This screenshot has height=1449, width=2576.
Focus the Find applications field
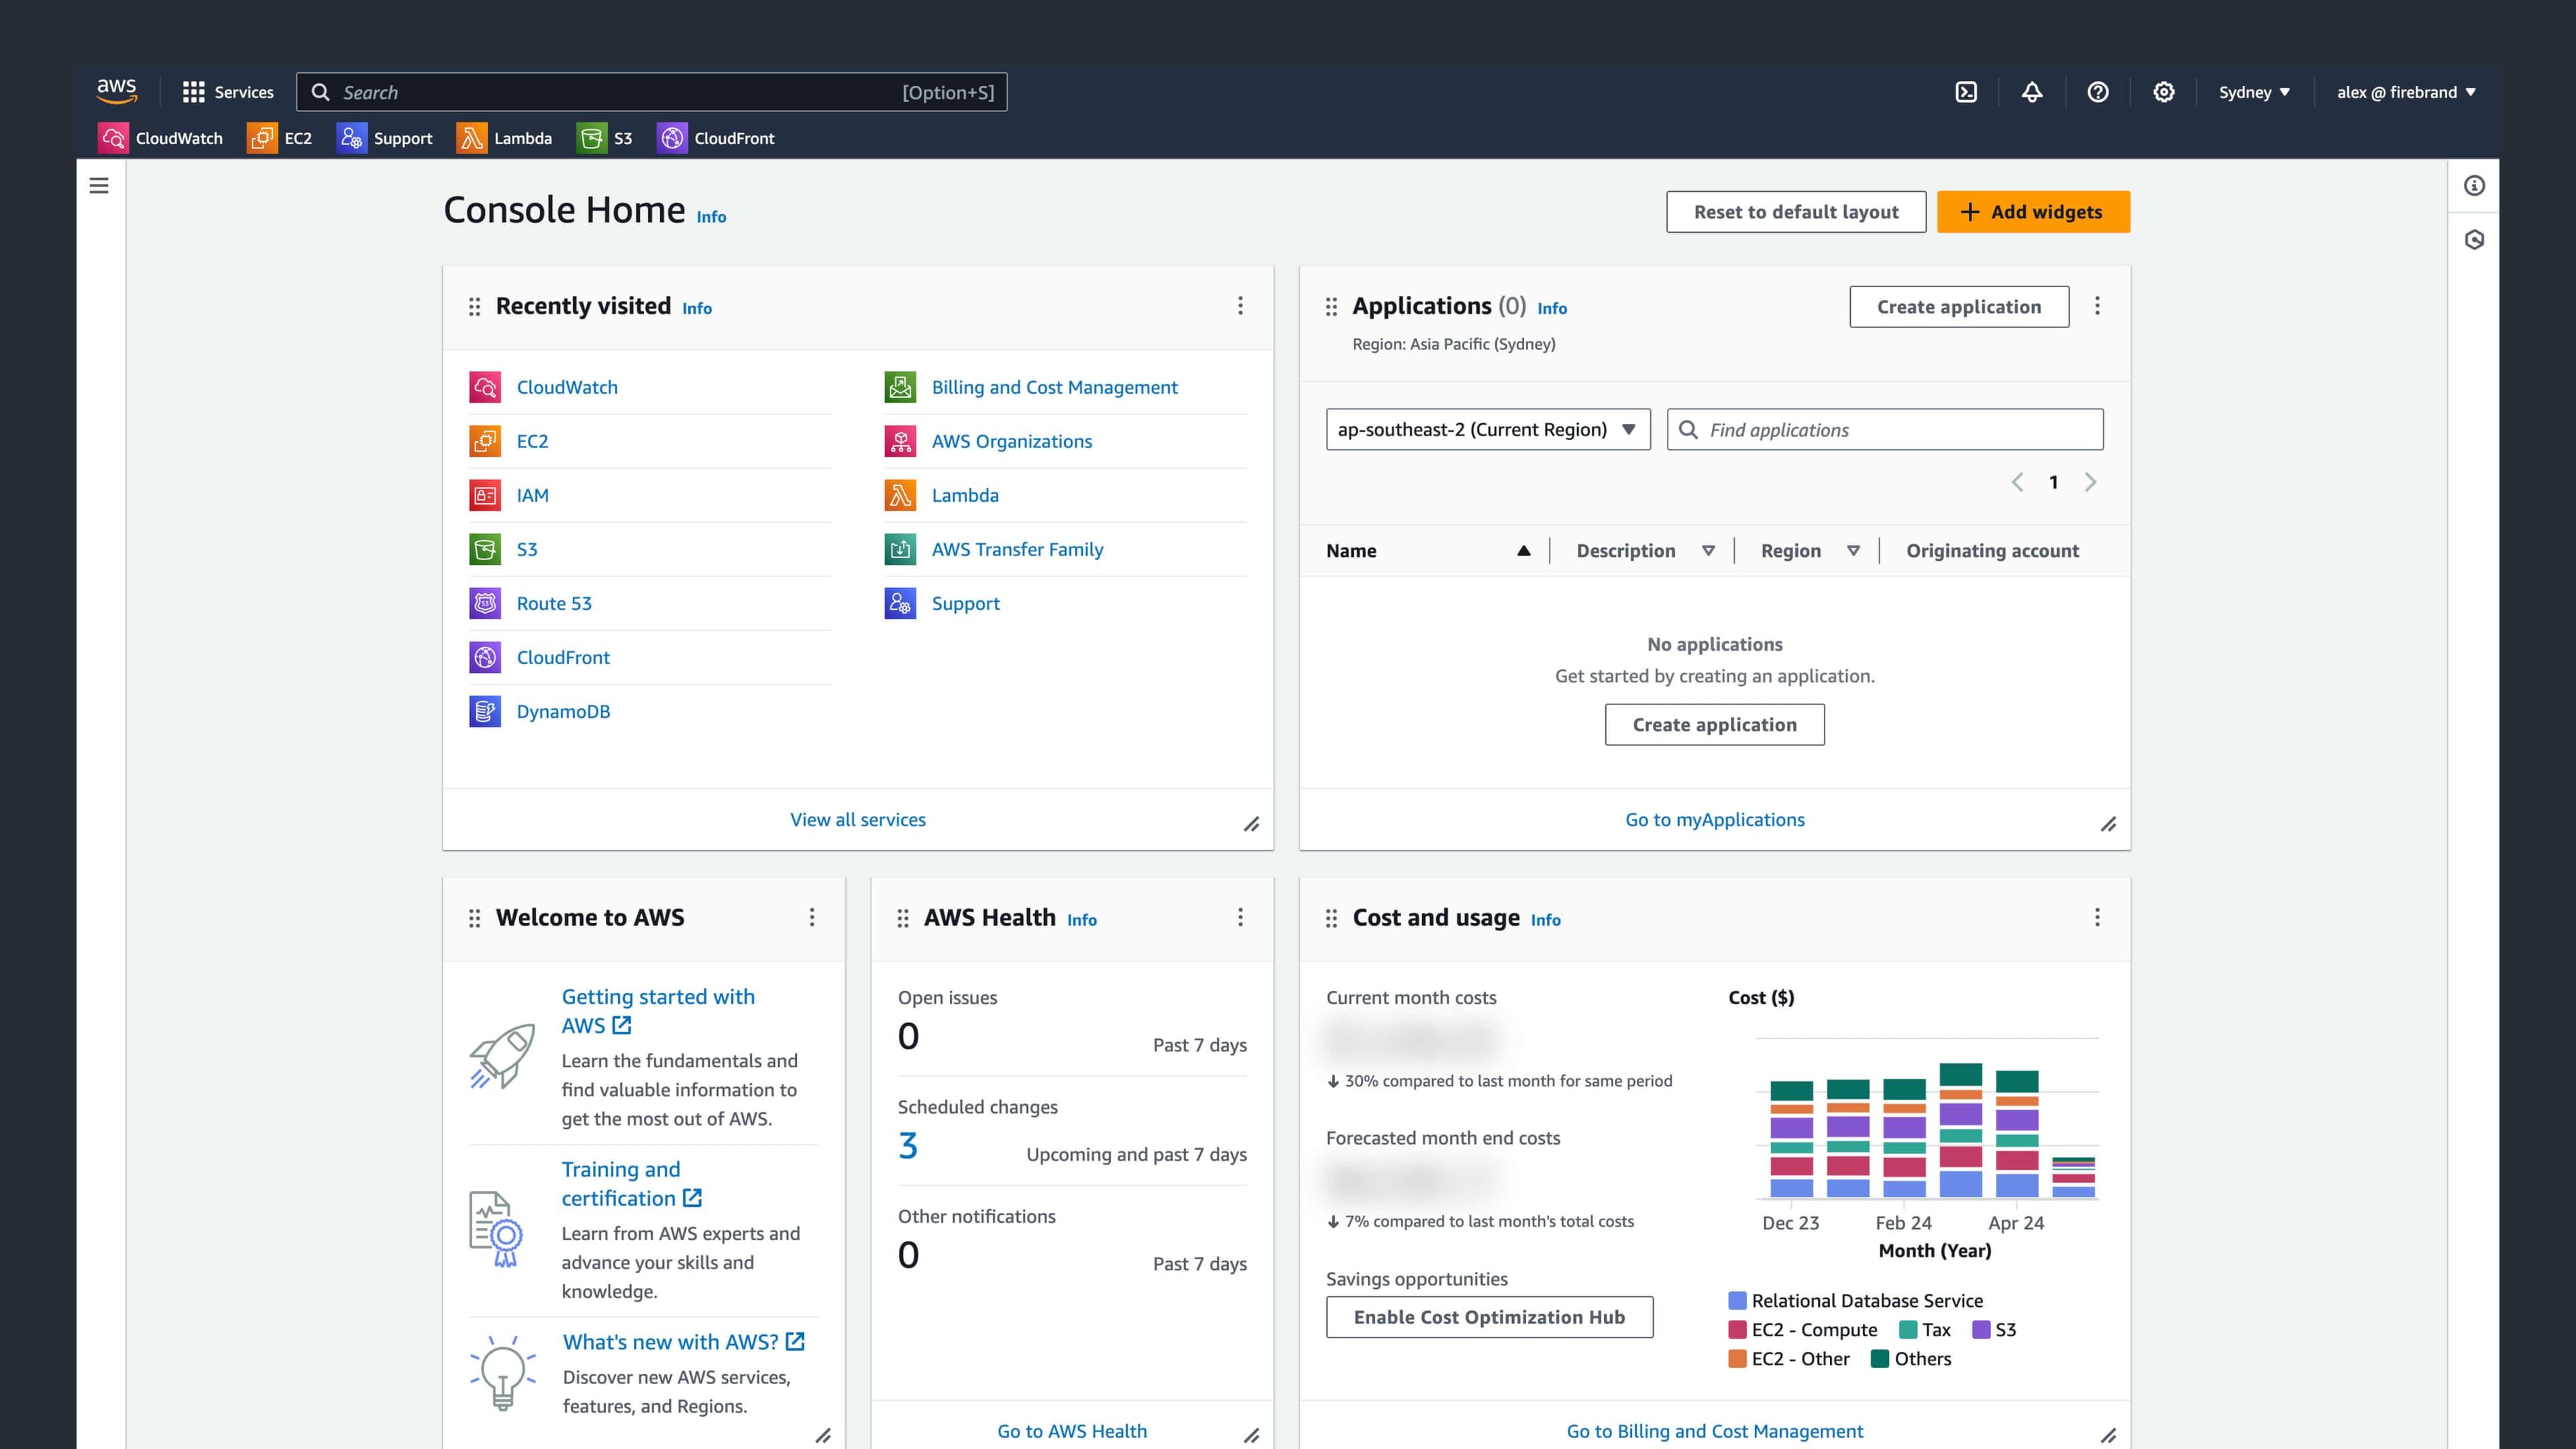pos(1885,429)
